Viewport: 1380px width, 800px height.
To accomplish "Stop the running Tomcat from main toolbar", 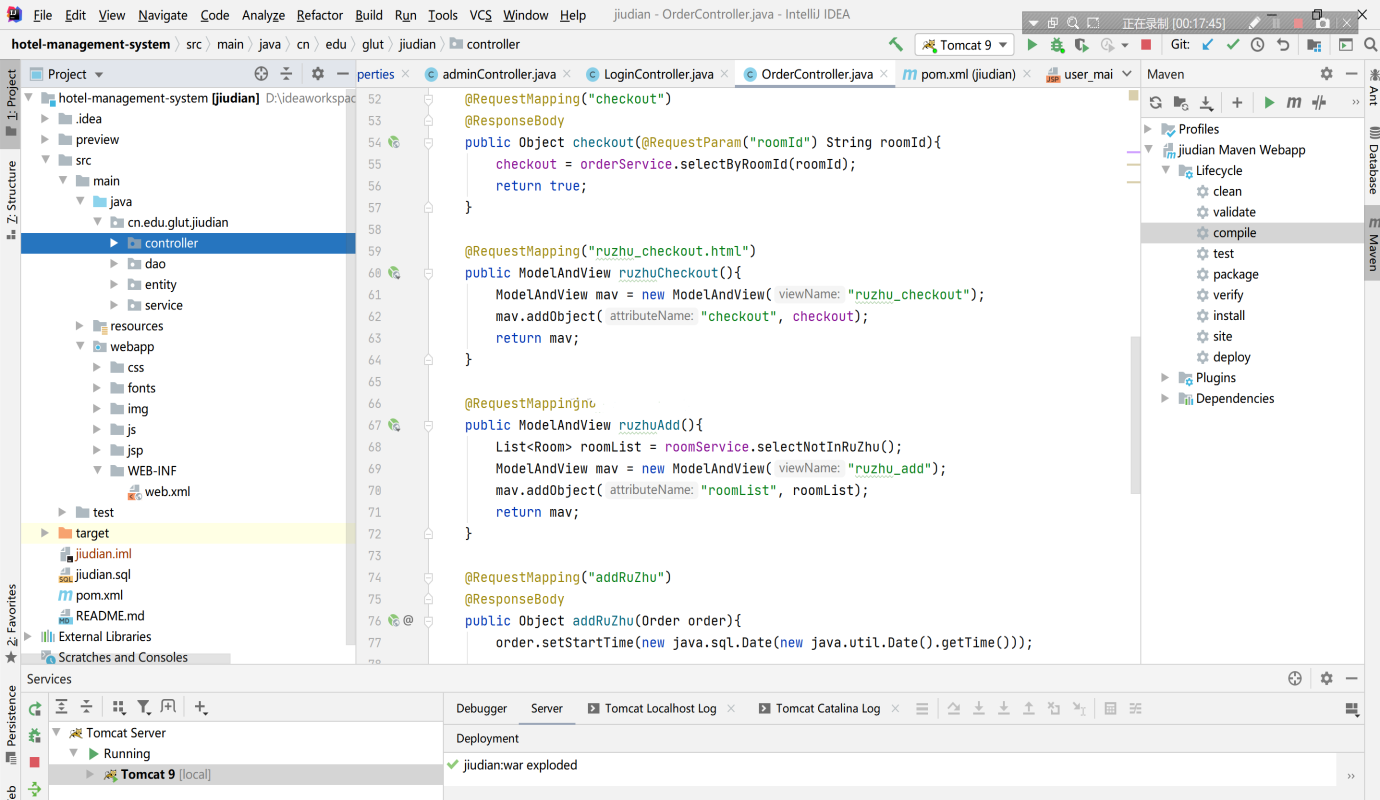I will click(1146, 45).
